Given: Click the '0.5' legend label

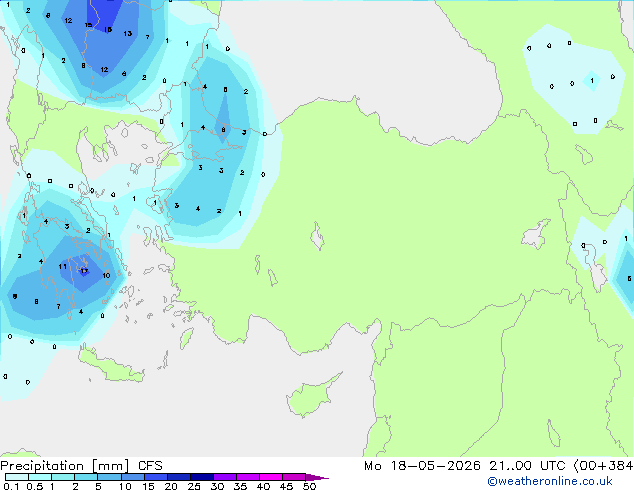Looking at the screenshot, I should 35,486.
